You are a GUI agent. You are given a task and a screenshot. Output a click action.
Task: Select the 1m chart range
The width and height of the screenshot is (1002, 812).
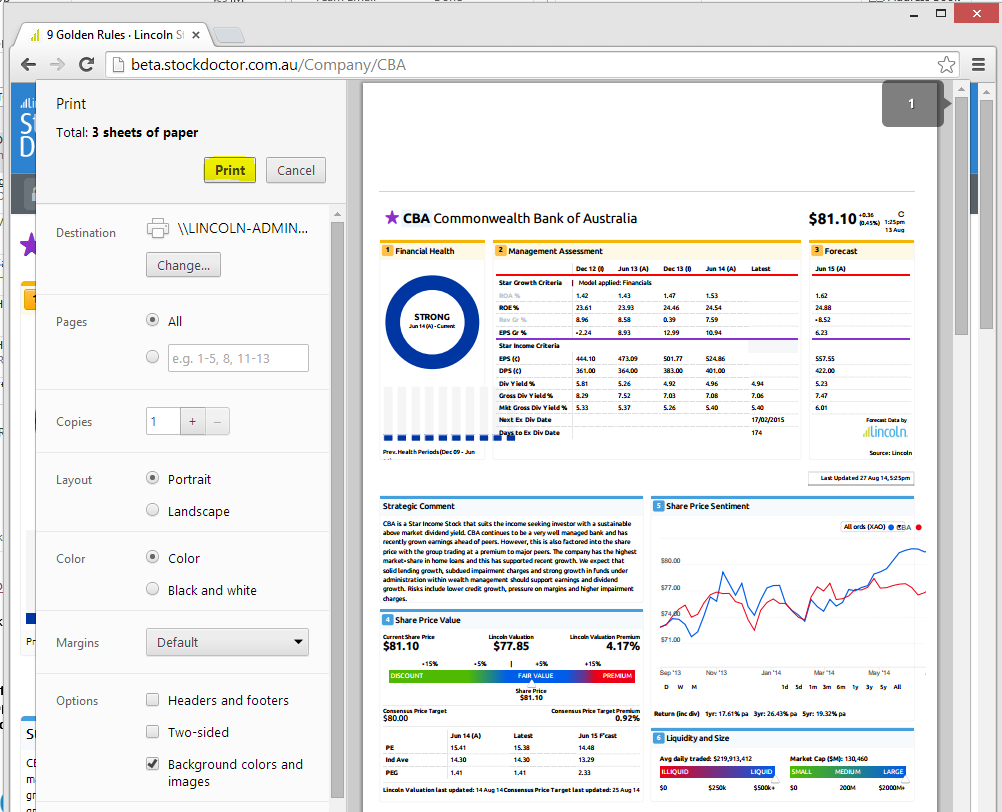[813, 687]
